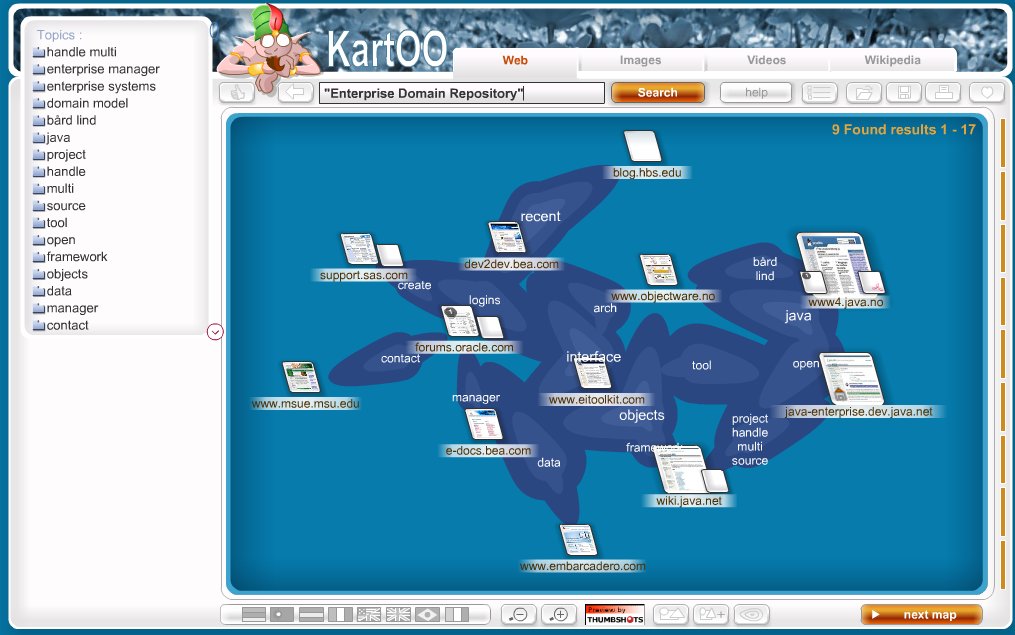Click the save floppy disk icon
The image size is (1015, 635).
(x=903, y=93)
